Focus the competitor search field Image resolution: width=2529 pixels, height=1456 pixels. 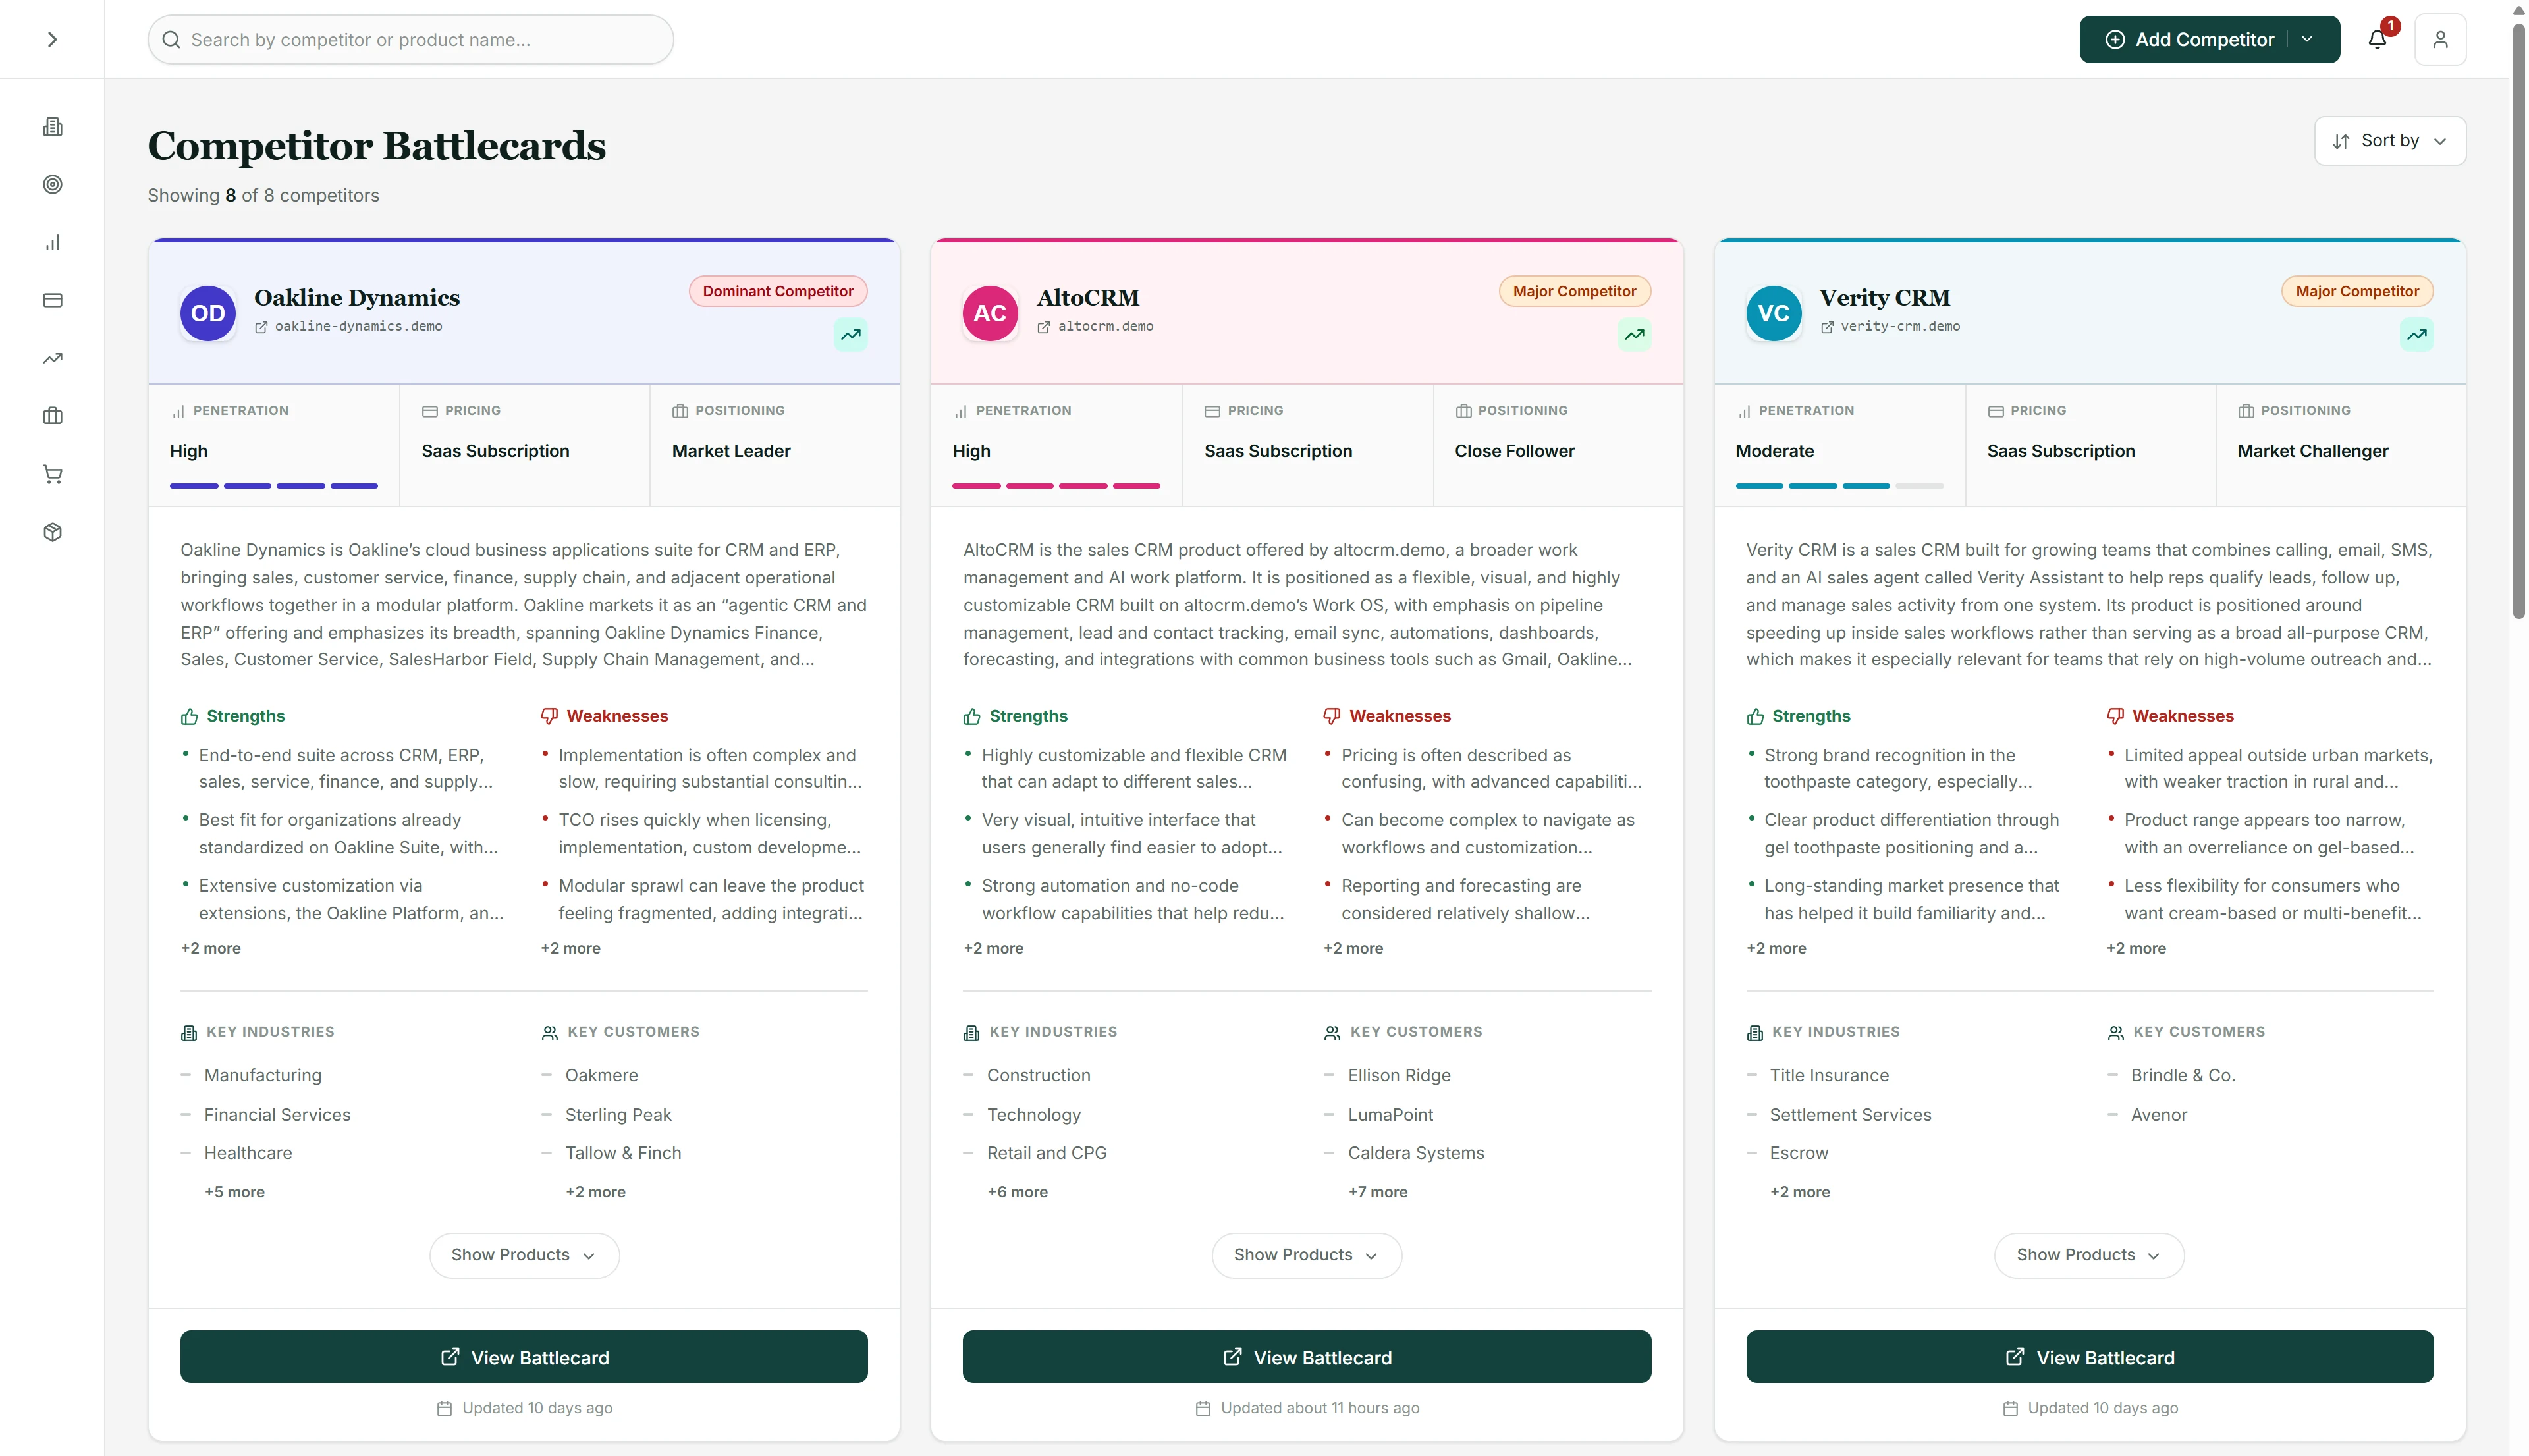pos(410,39)
